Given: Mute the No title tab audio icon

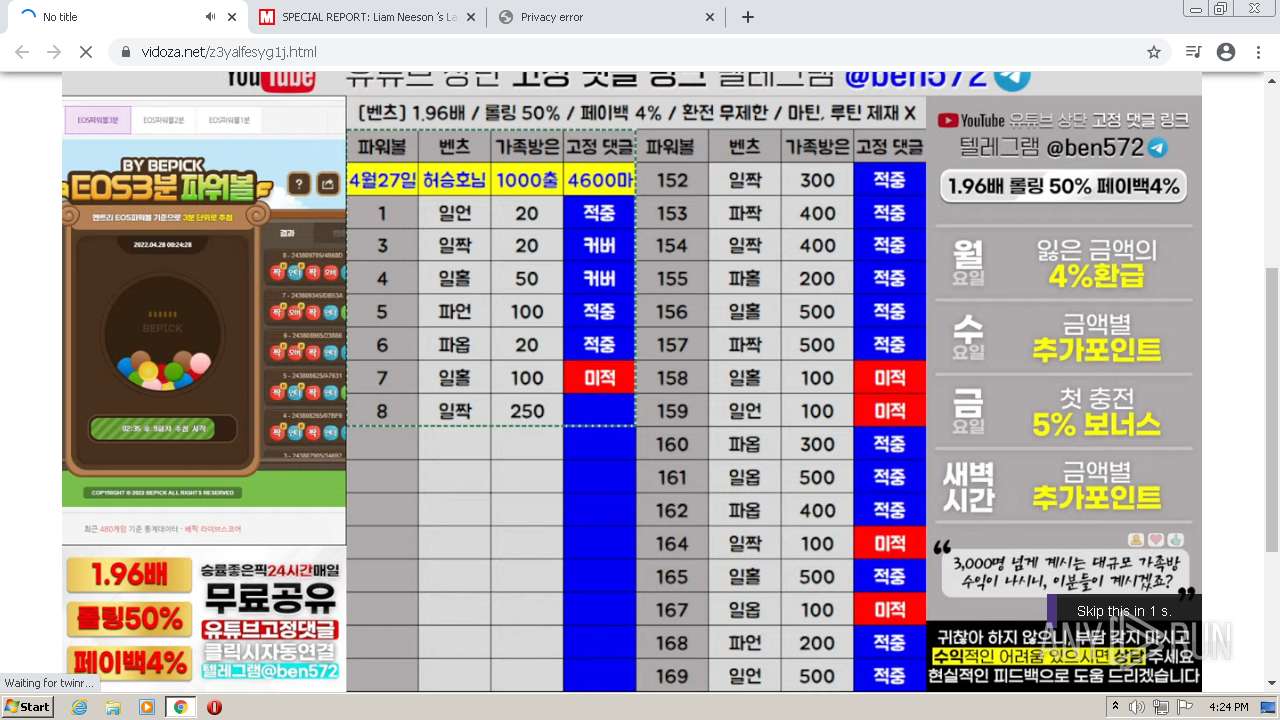Looking at the screenshot, I should [211, 17].
